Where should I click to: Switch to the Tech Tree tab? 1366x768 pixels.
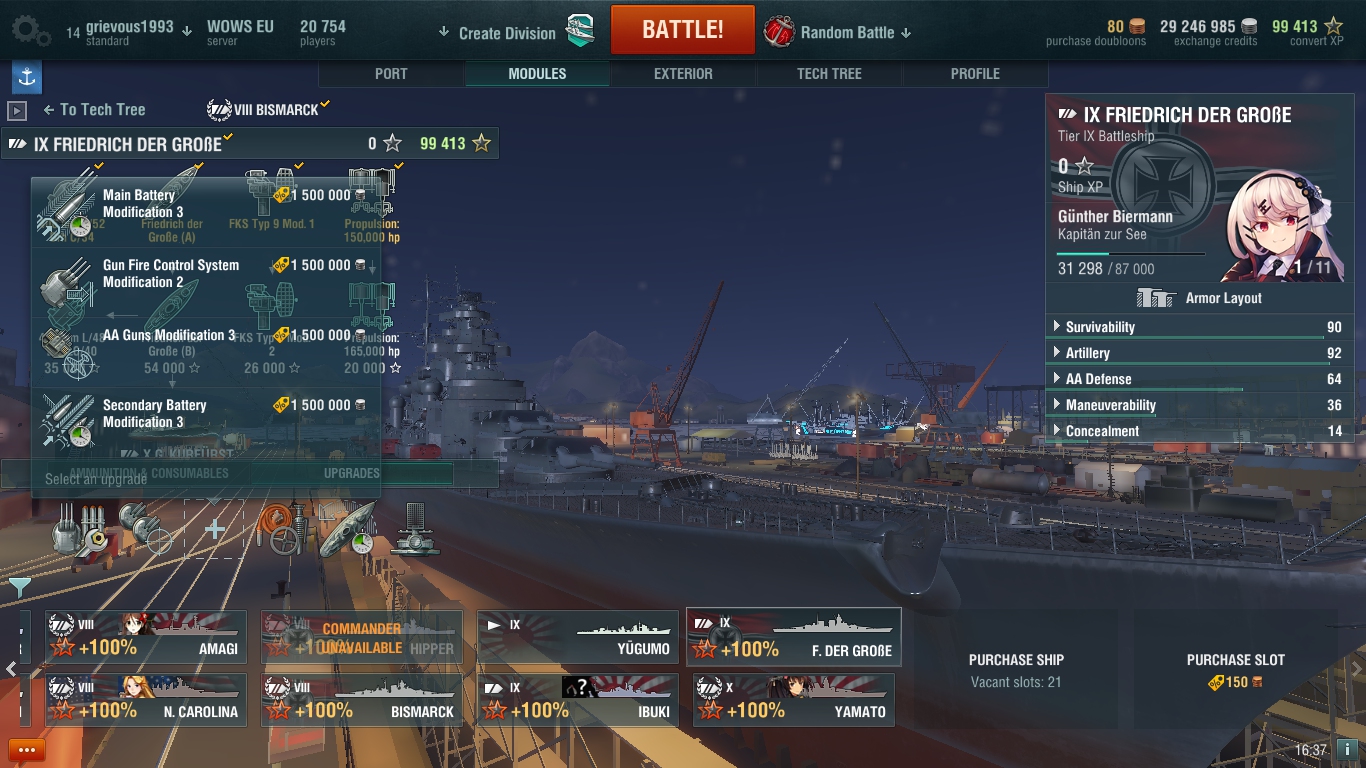829,74
